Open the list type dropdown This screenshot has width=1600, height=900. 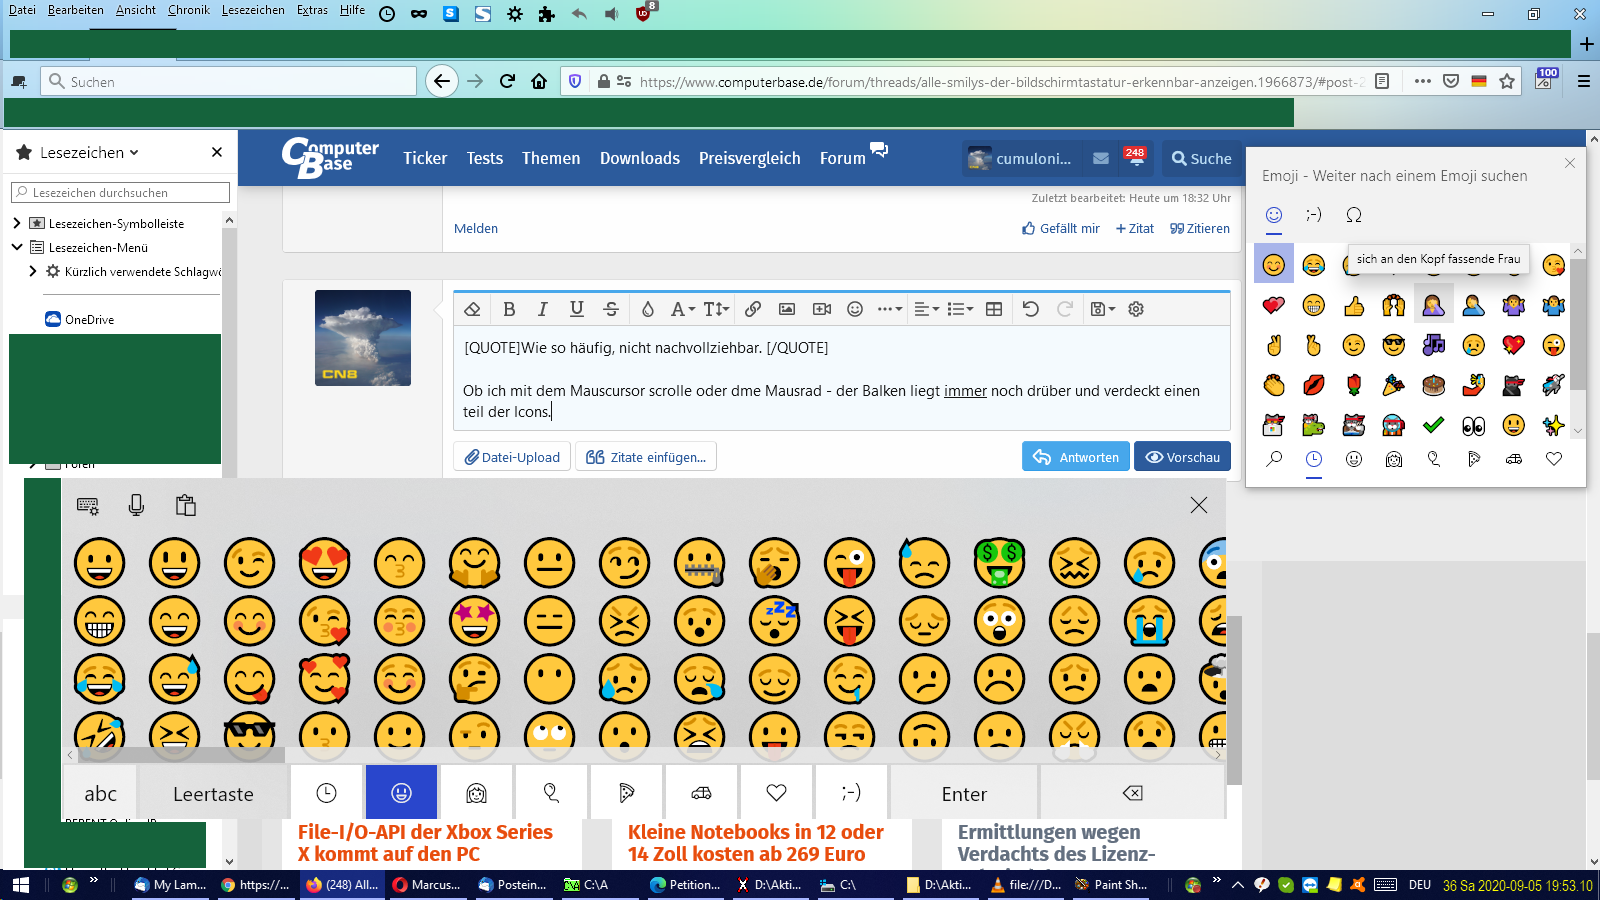[x=960, y=309]
